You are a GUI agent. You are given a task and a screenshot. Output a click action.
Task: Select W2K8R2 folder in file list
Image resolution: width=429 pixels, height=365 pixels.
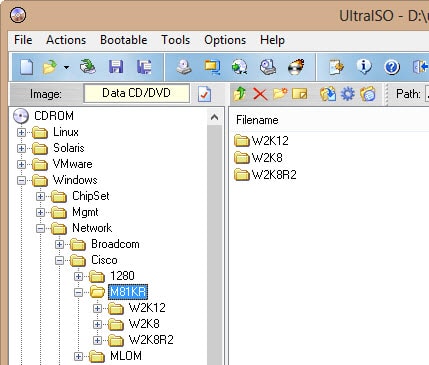click(265, 174)
